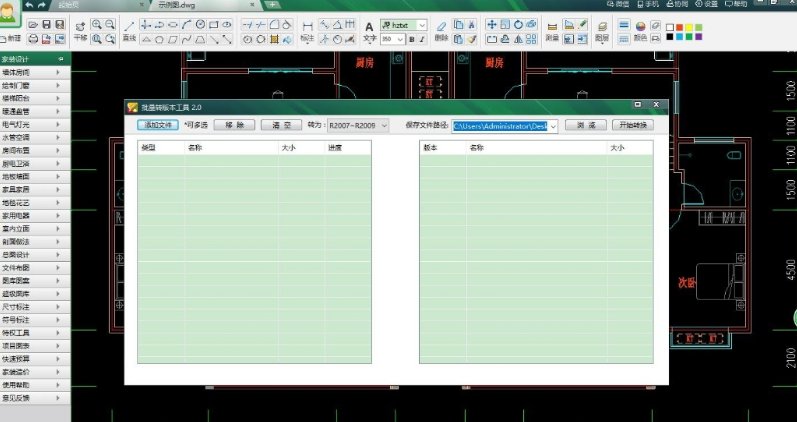797x422 pixels.
Task: Click the 名称 column header in left list
Action: 196,148
